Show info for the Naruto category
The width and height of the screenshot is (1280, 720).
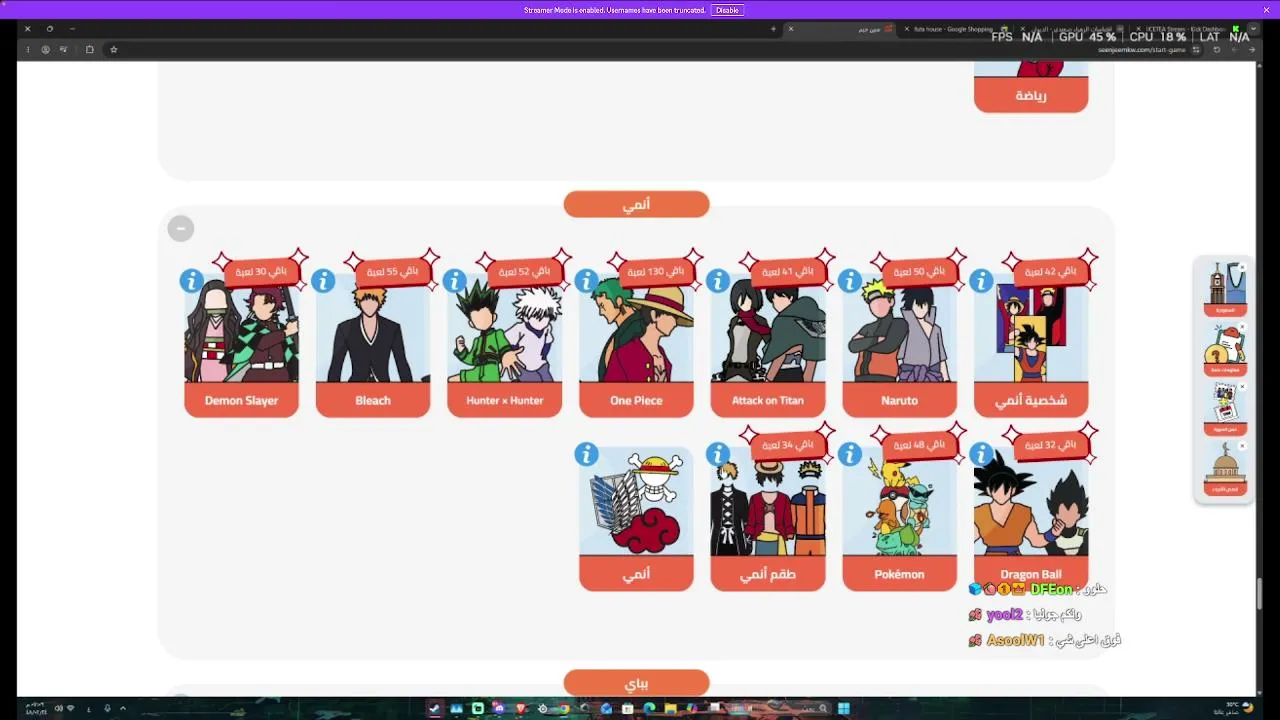(x=849, y=281)
